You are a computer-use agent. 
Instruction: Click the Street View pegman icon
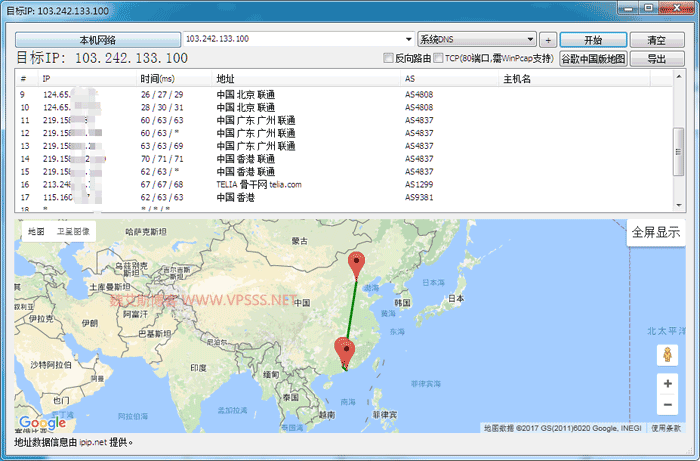(667, 355)
